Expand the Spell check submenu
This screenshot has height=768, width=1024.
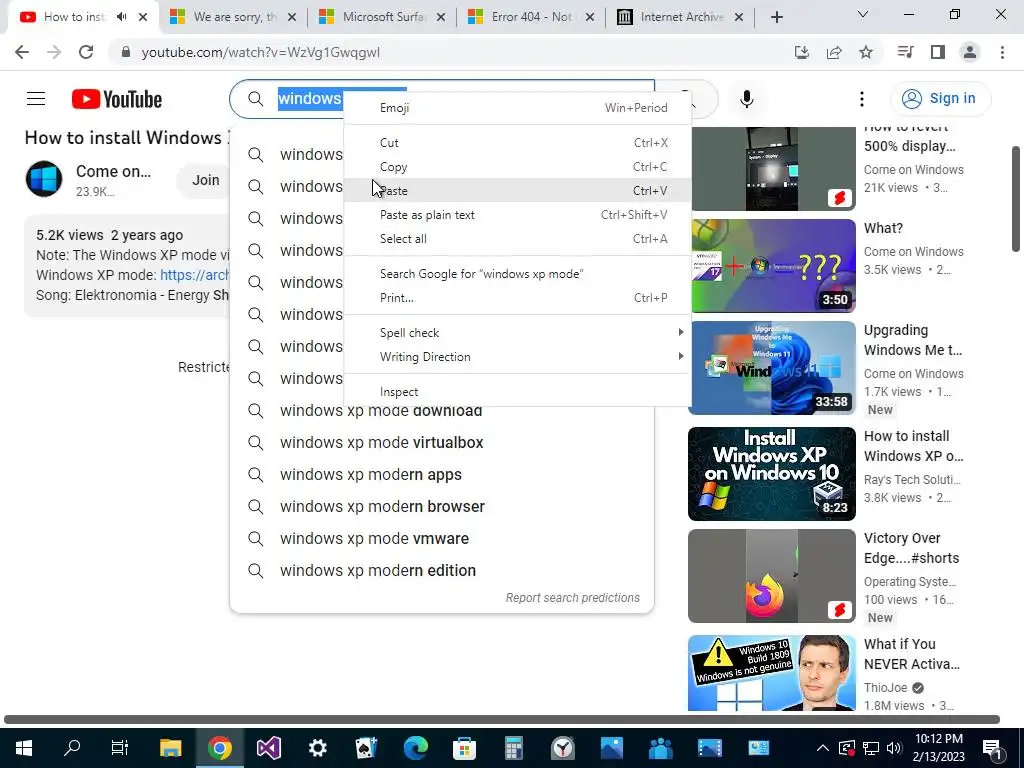[517, 332]
